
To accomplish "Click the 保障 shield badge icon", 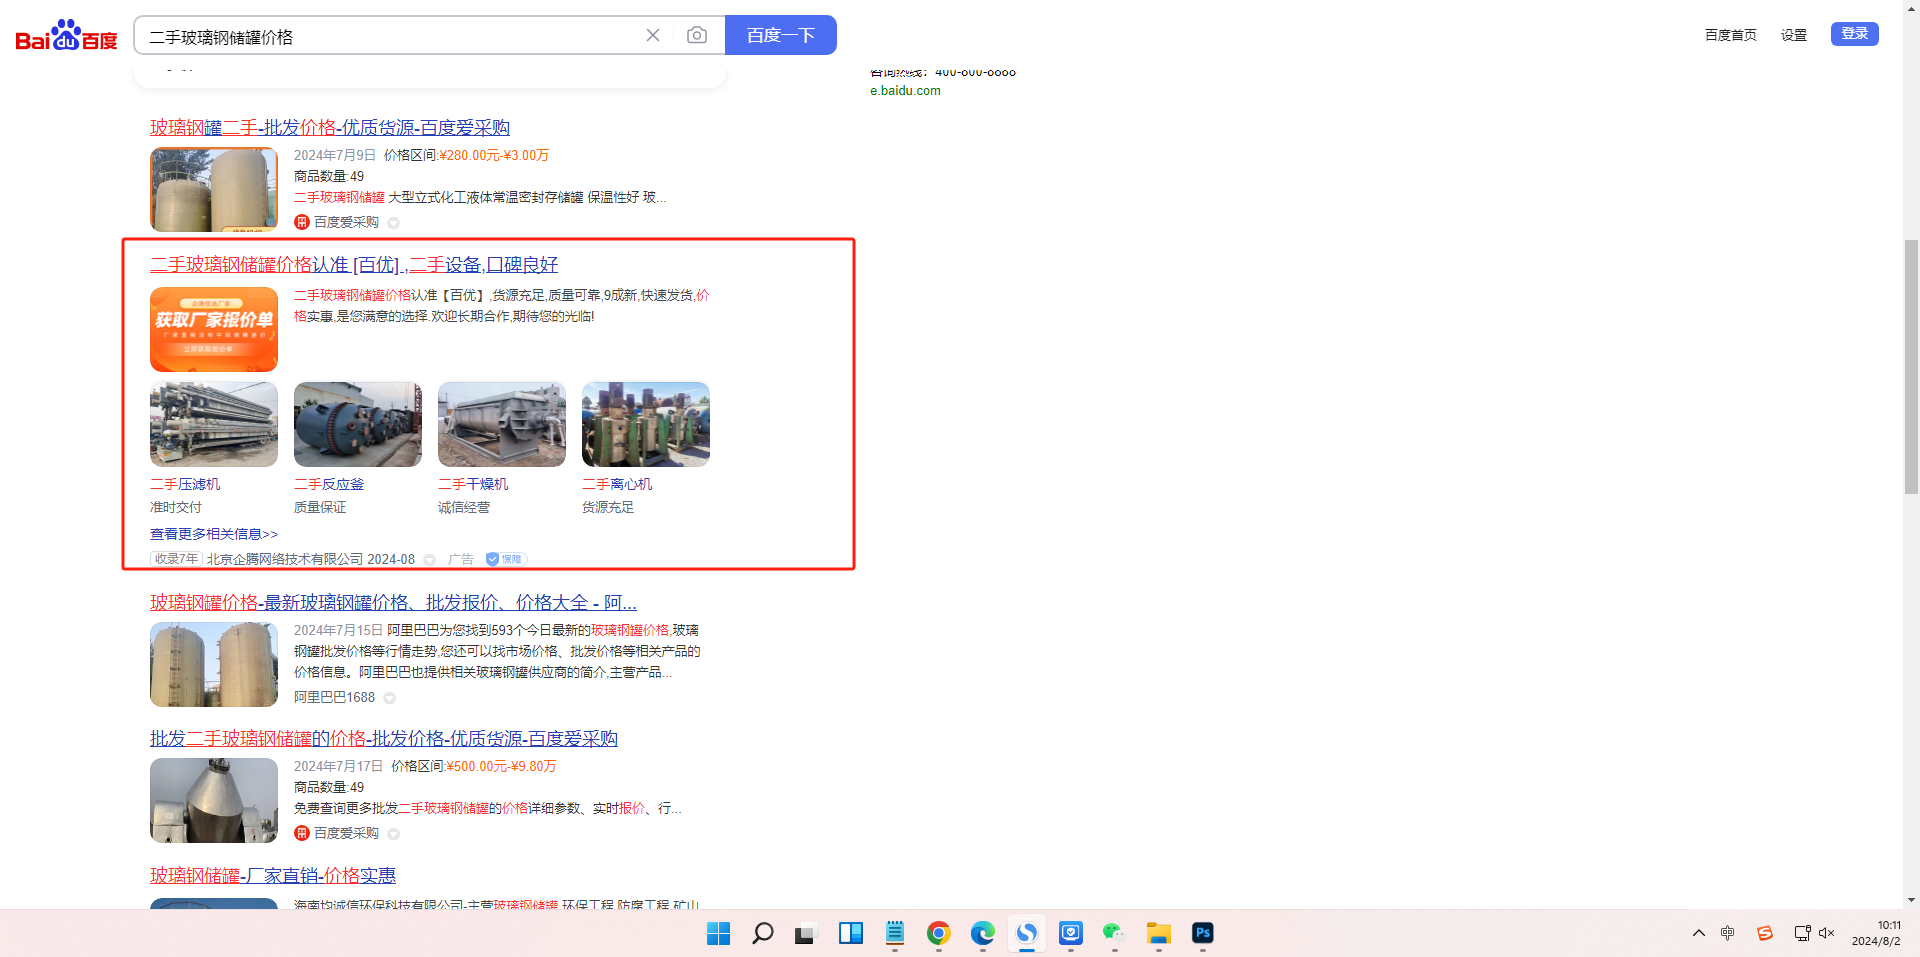I will [506, 559].
